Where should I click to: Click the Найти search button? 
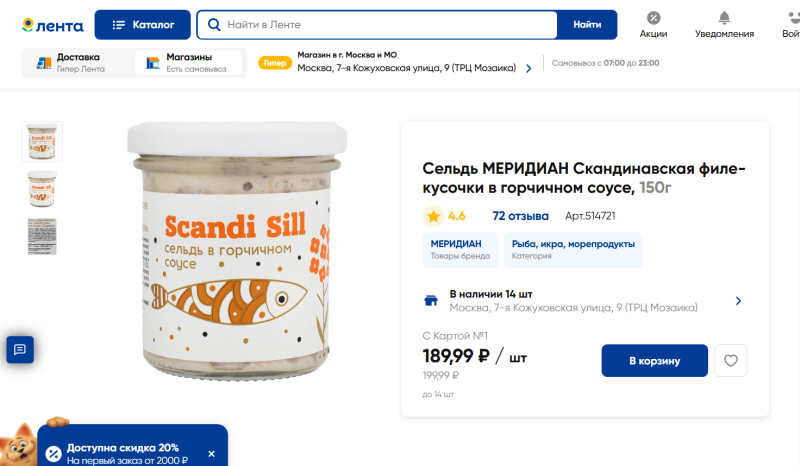[x=587, y=24]
